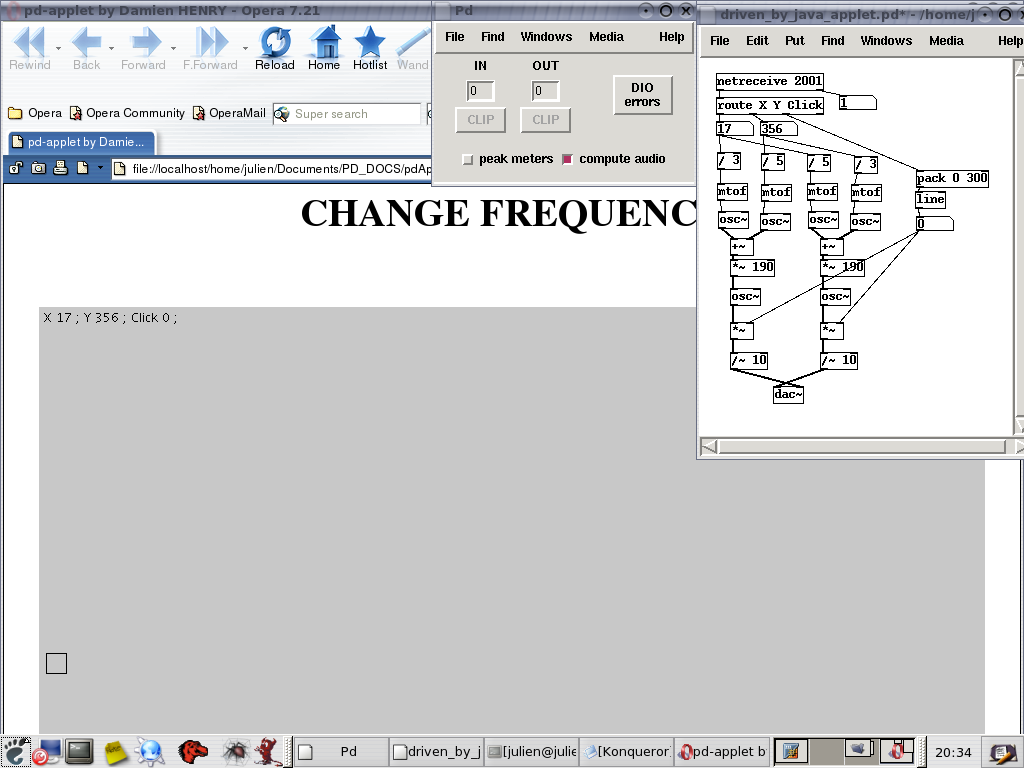
Task: Disable compute audio checkbox
Action: tap(568, 160)
